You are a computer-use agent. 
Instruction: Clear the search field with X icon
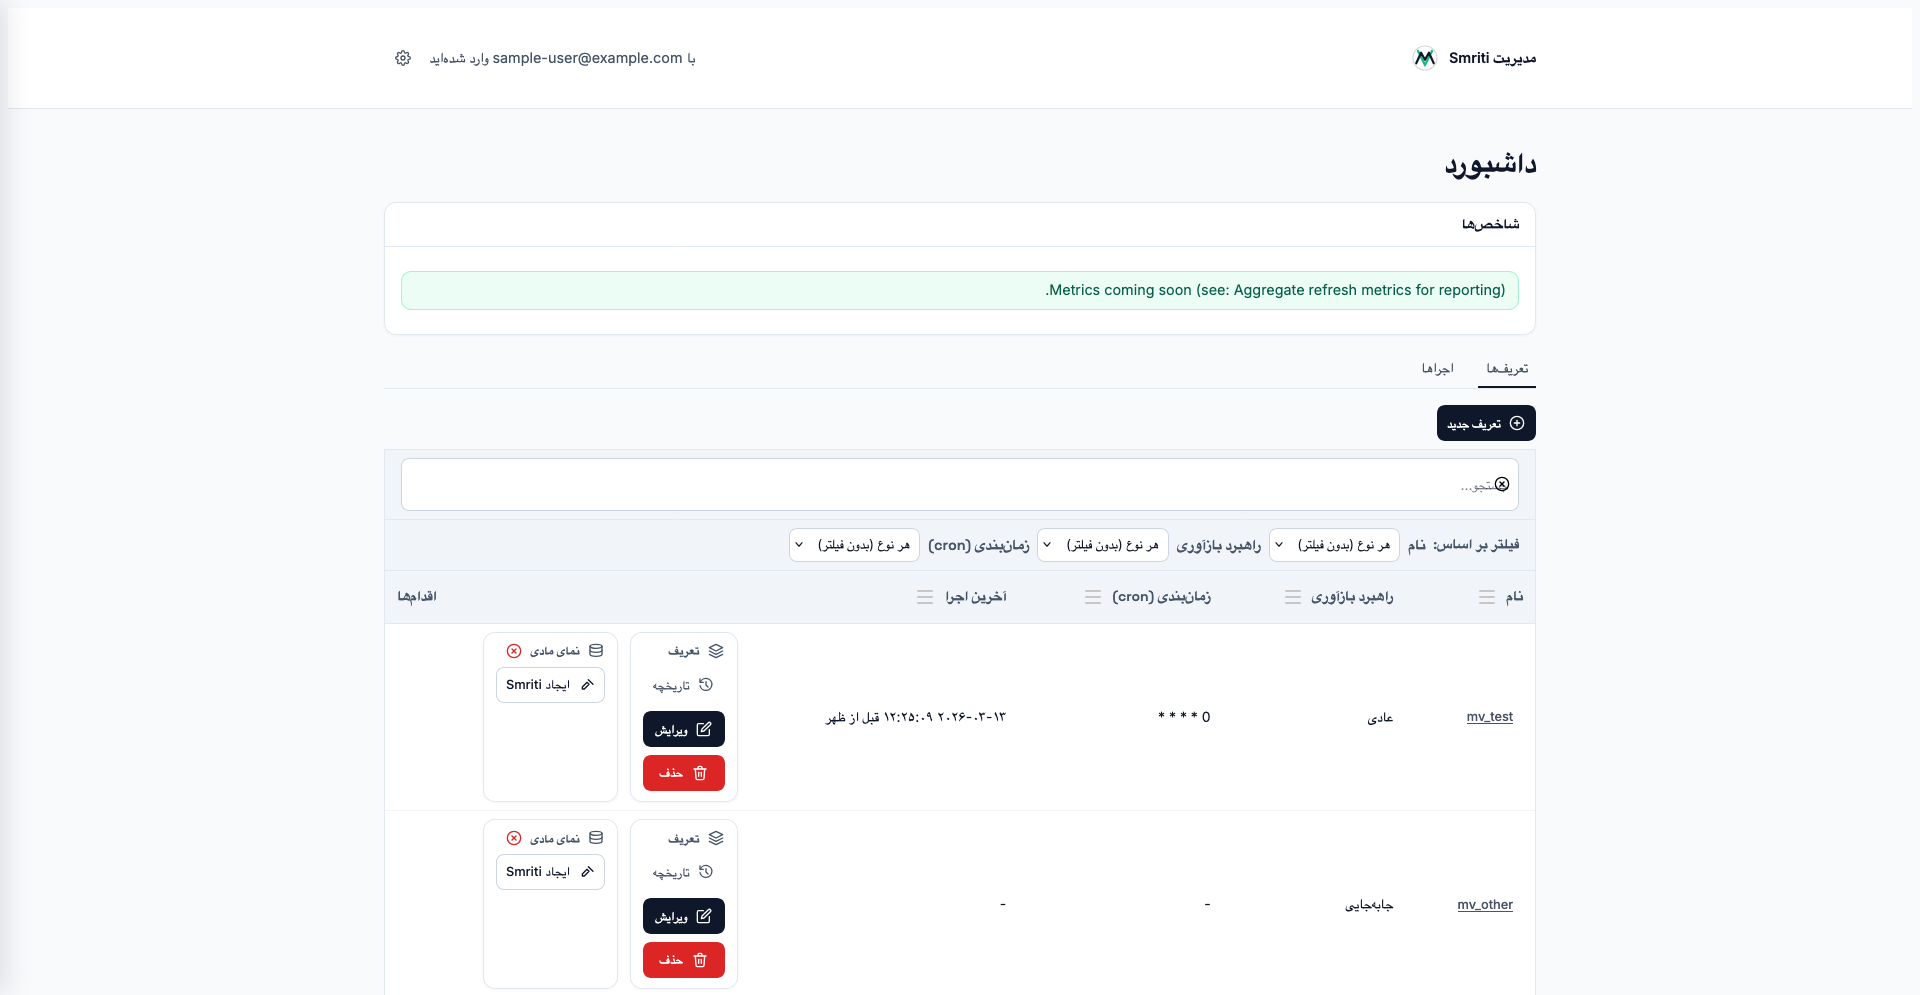tap(1501, 485)
